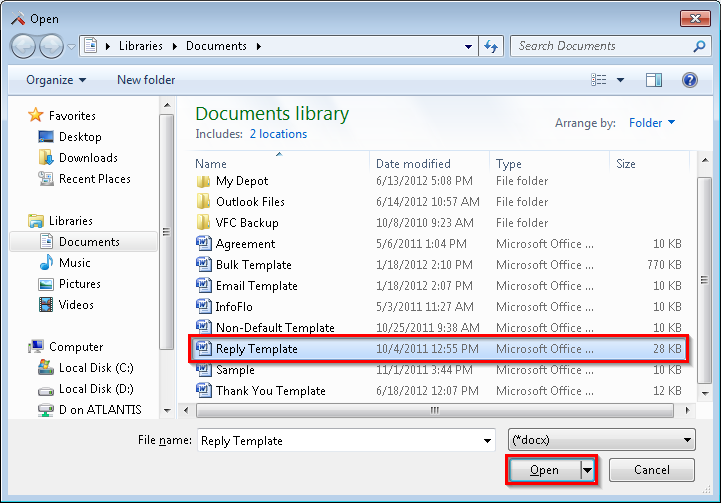Click the refresh button beside address bar
The image size is (721, 503).
point(491,46)
